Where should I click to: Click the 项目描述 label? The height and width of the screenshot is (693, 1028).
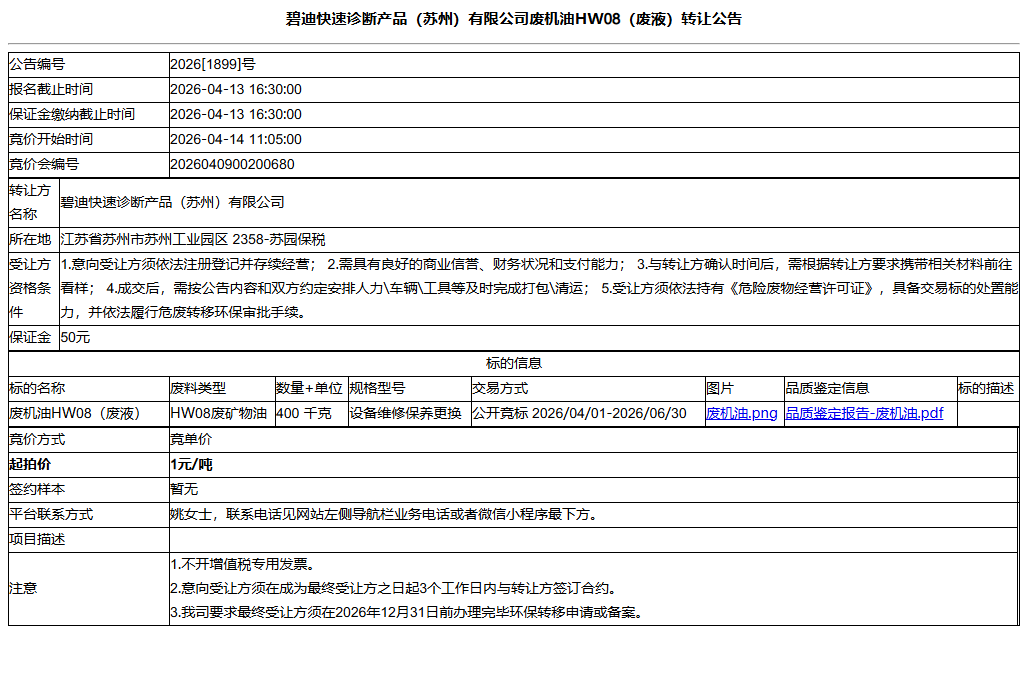37,539
